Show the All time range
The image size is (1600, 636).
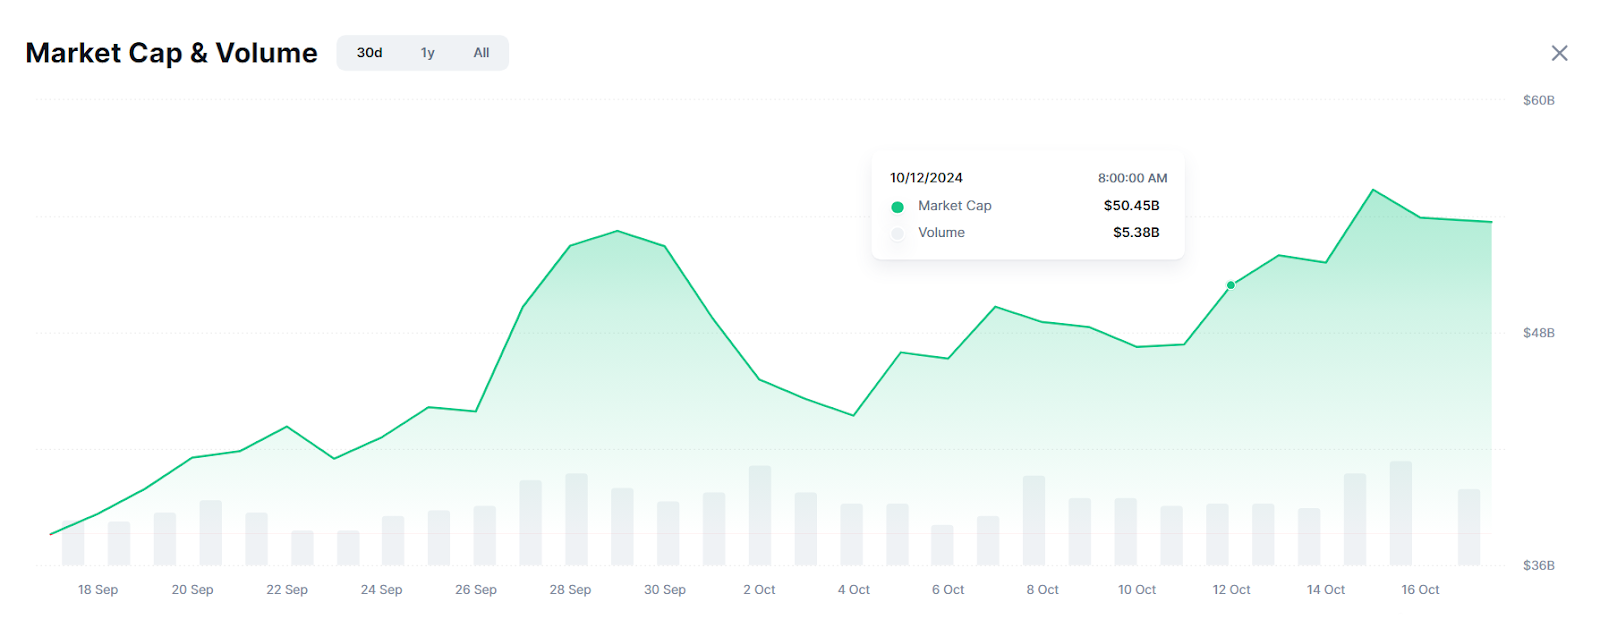click(x=481, y=53)
